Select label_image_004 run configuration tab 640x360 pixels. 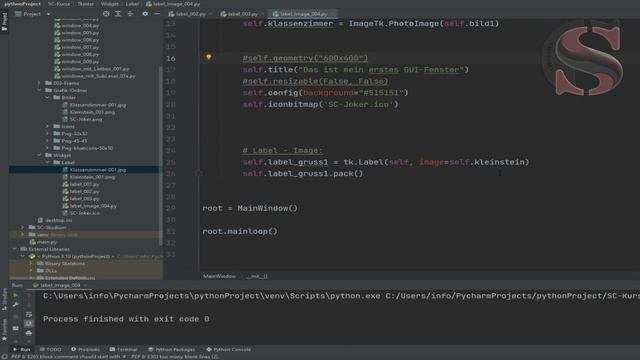(58, 285)
